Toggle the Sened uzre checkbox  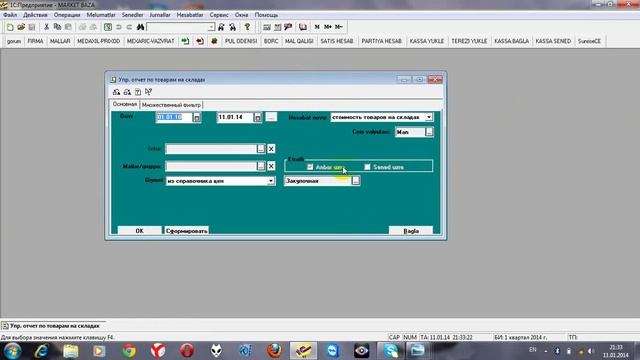click(367, 167)
